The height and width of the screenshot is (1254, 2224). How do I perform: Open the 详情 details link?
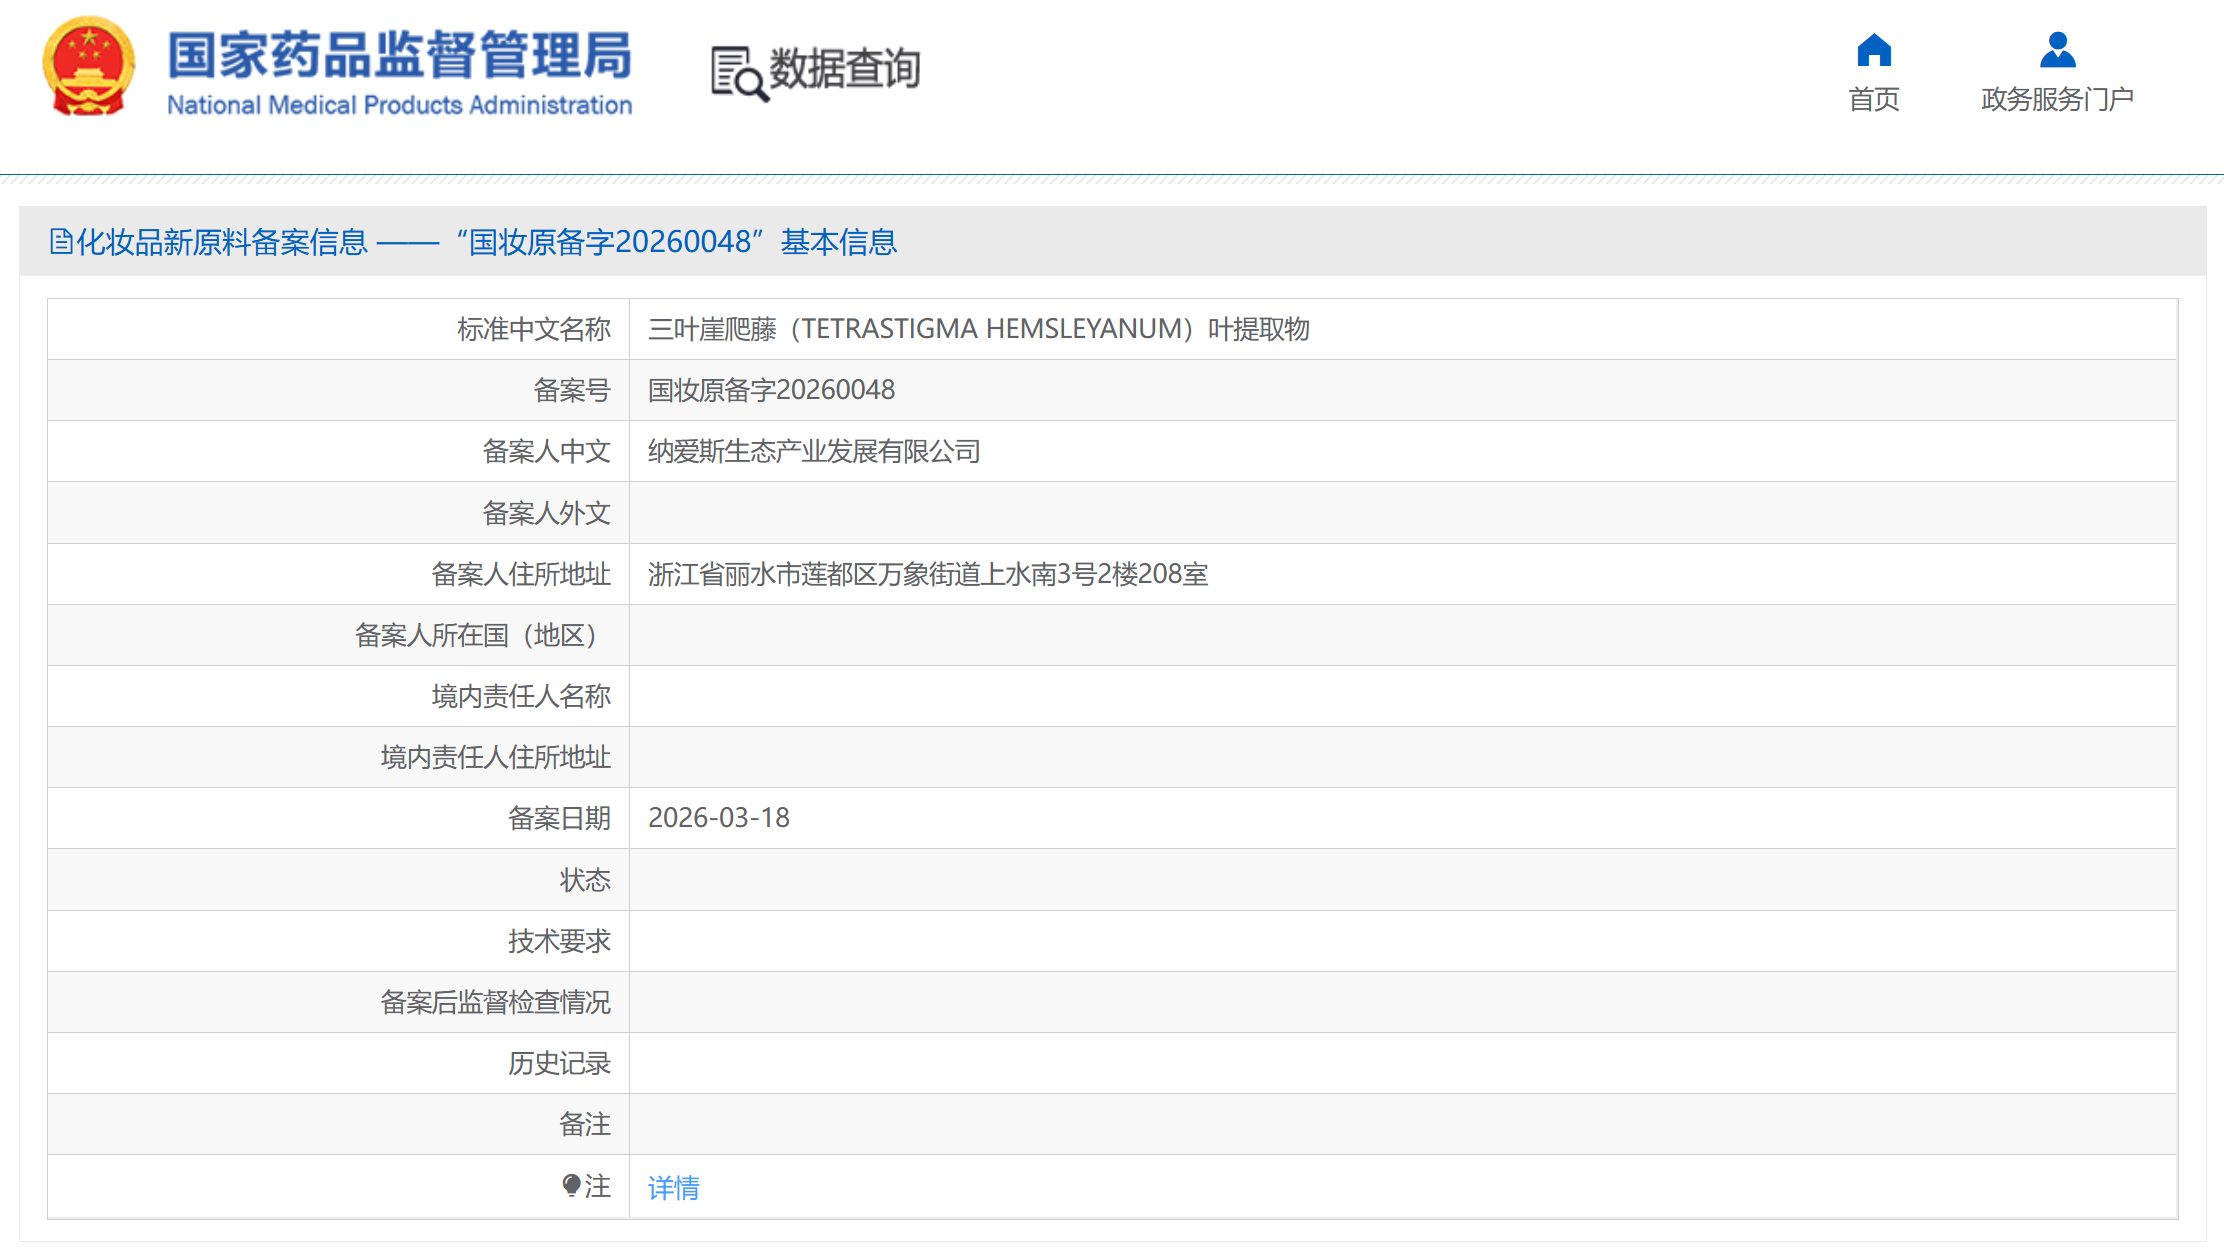coord(673,1187)
